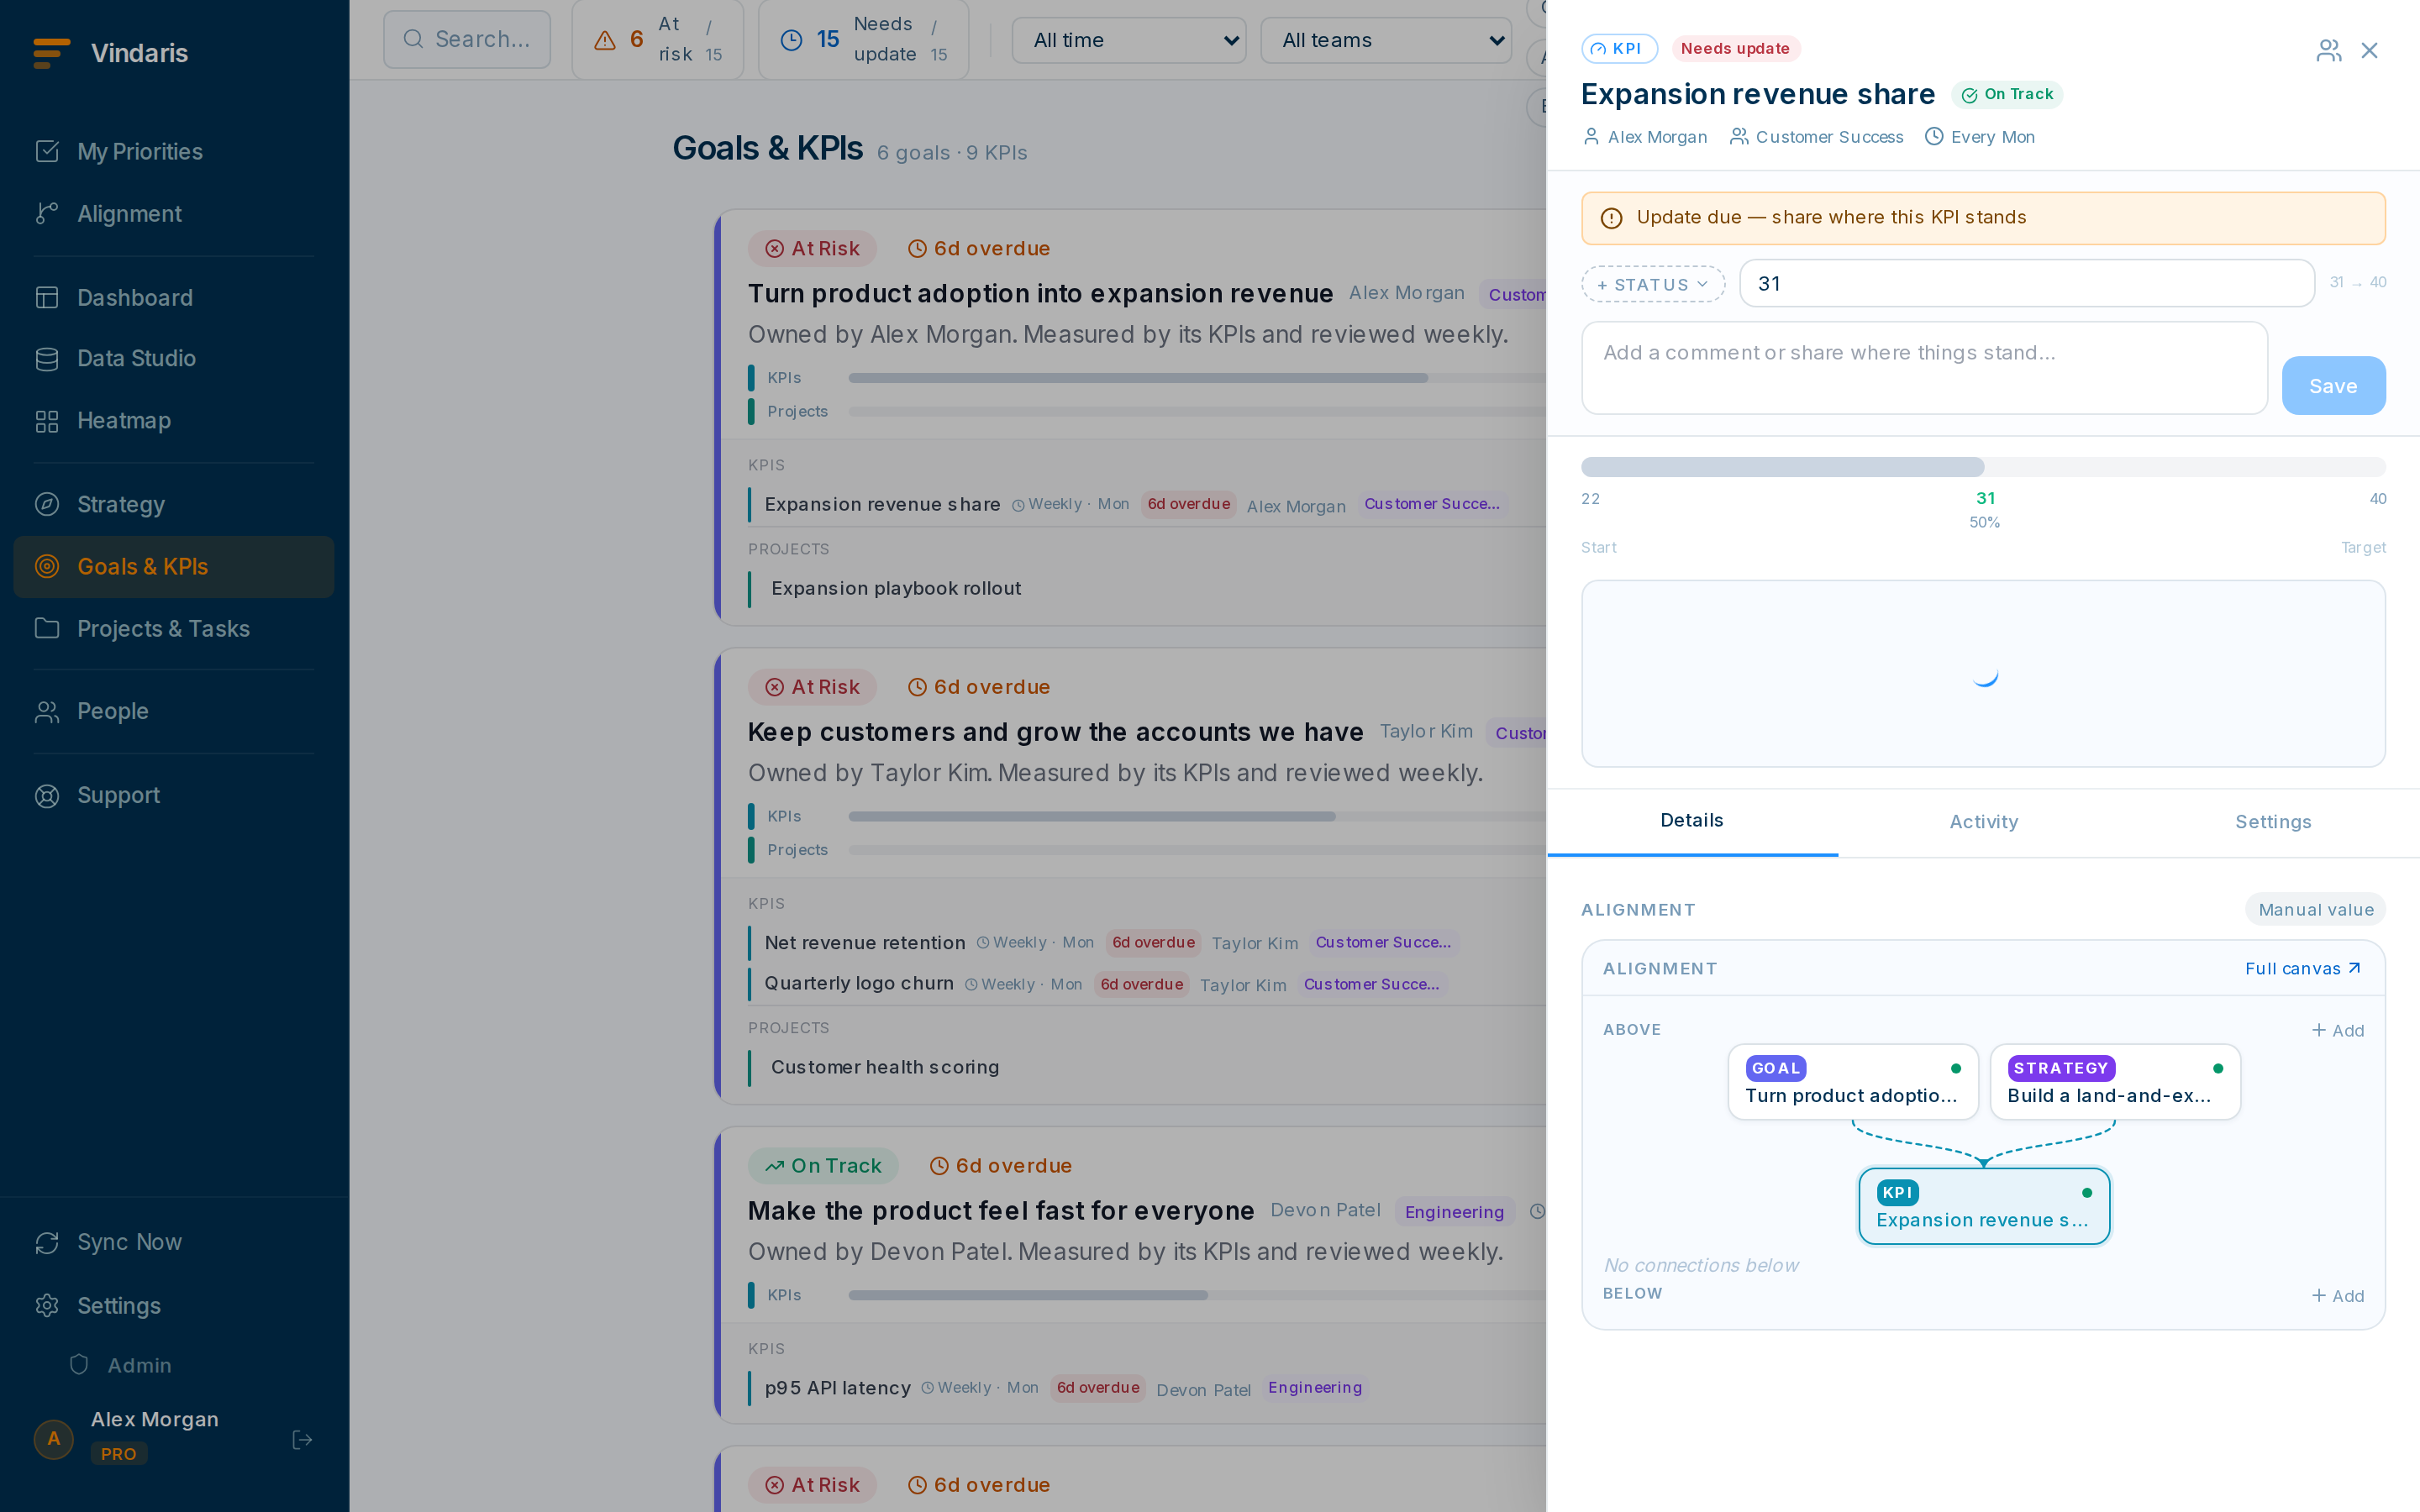Screen dimensions: 2420x1512
Task: Go to Dashboard
Action: 173,298
